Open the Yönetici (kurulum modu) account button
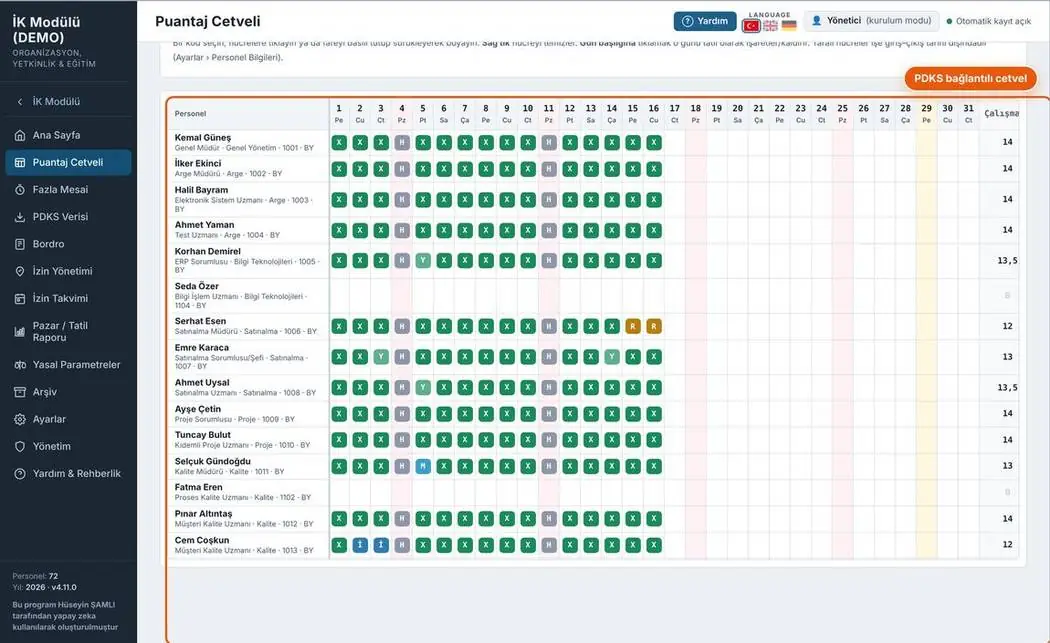This screenshot has width=1050, height=643. (871, 21)
